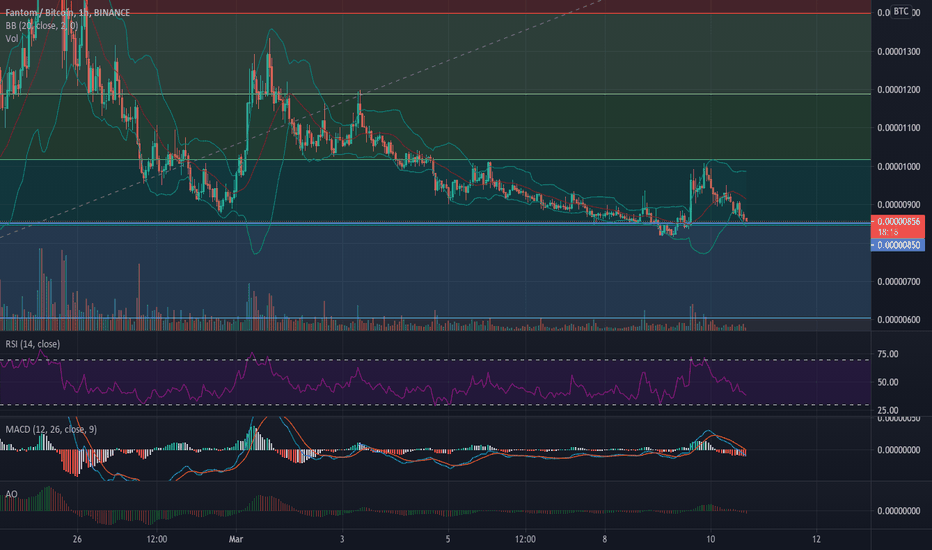Open the BB (20, close, 2, 0) indicator label
The width and height of the screenshot is (932, 550).
point(42,26)
